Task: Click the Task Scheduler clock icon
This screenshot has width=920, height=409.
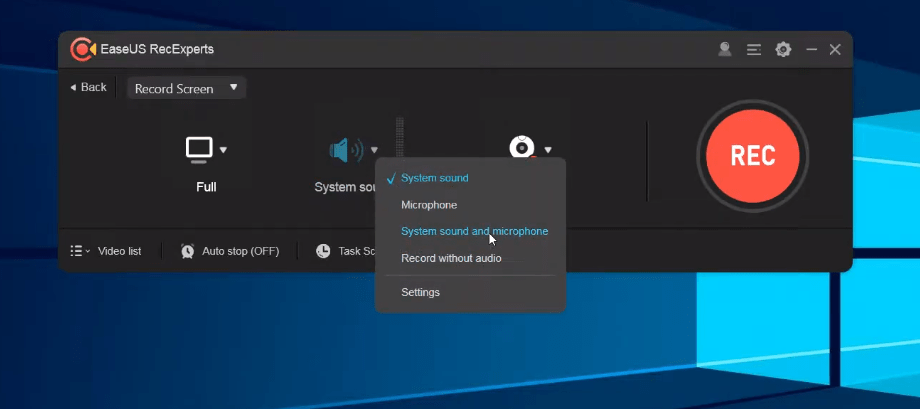Action: pos(323,251)
